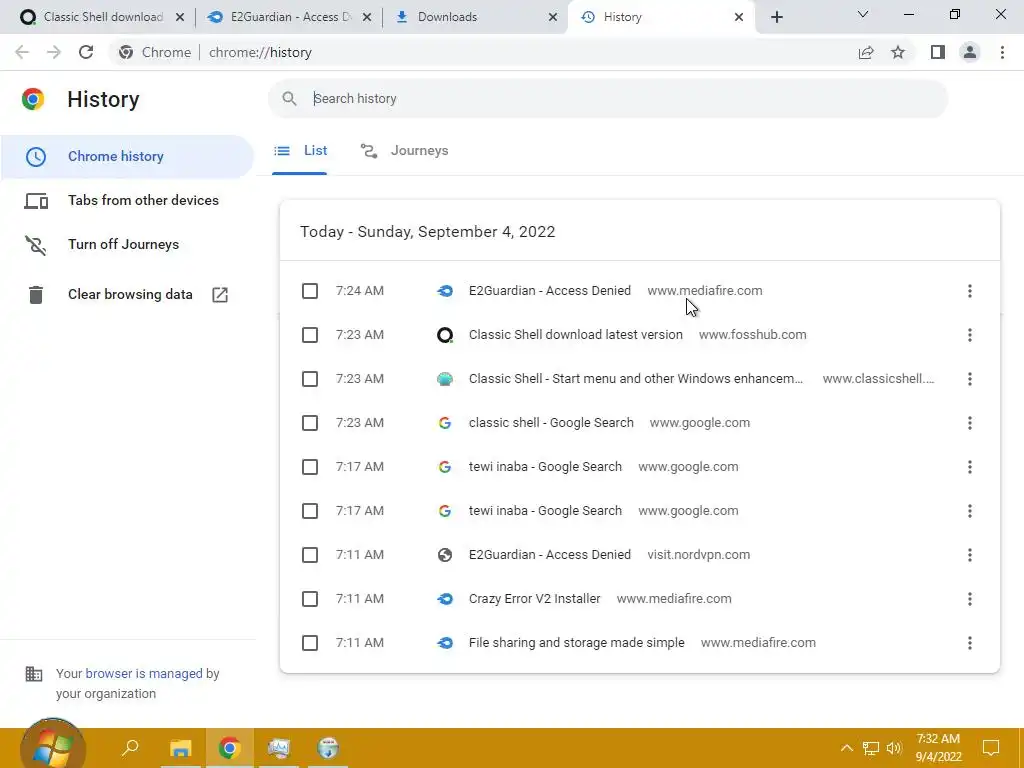Click the mediafire favicon of Crazy Error V2 Installer
1024x768 pixels.
coord(445,599)
